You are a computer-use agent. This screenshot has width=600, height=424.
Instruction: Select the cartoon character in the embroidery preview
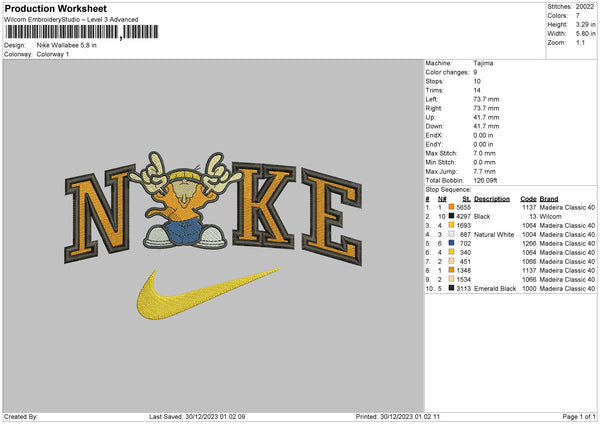[186, 201]
